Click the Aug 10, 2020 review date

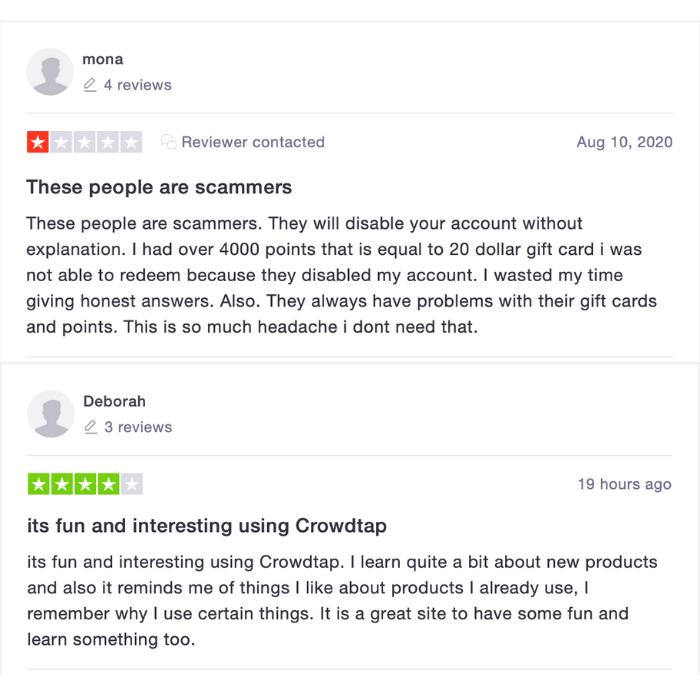coord(625,142)
